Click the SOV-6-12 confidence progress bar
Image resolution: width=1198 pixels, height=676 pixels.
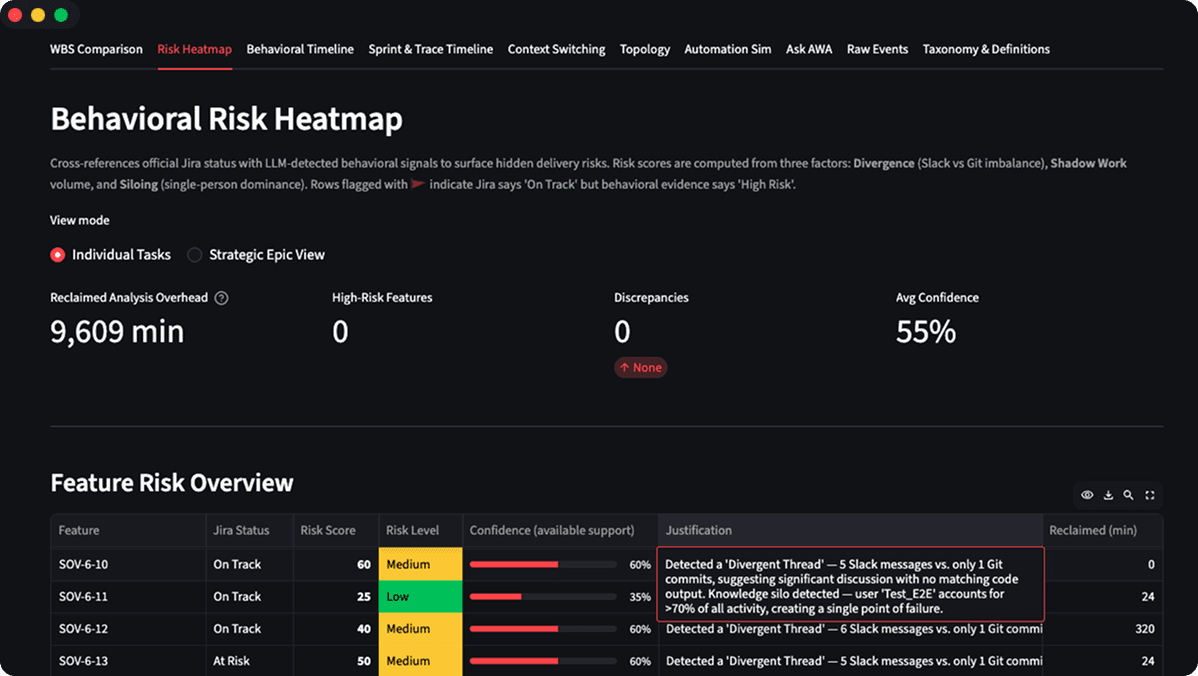(543, 629)
